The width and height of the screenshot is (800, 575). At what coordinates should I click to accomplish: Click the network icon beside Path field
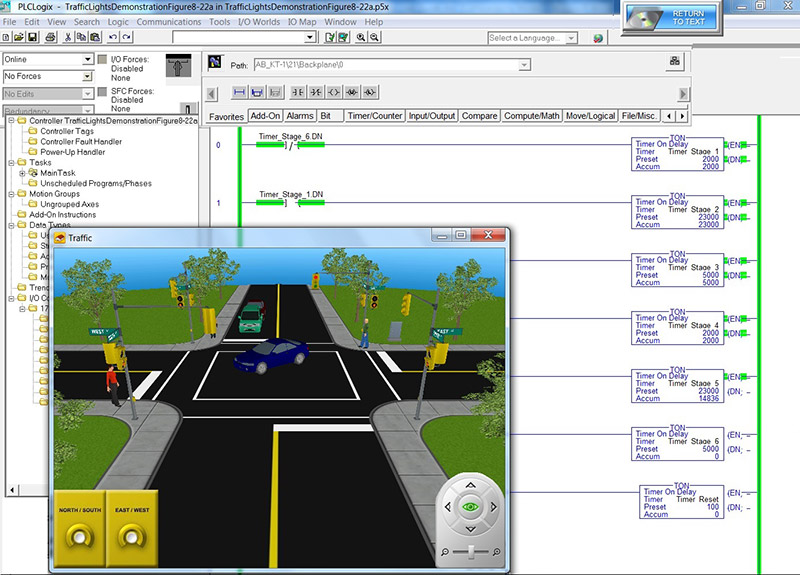pyautogui.click(x=675, y=62)
